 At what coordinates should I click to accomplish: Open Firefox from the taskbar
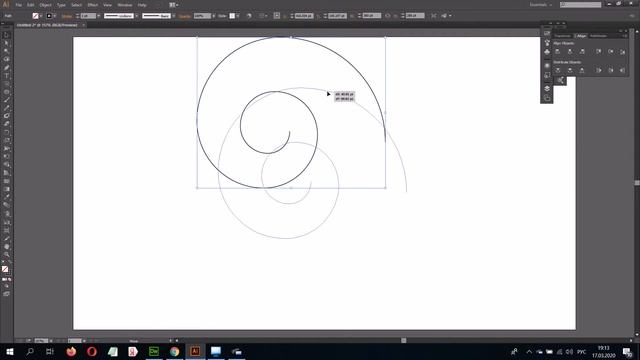click(x=71, y=351)
